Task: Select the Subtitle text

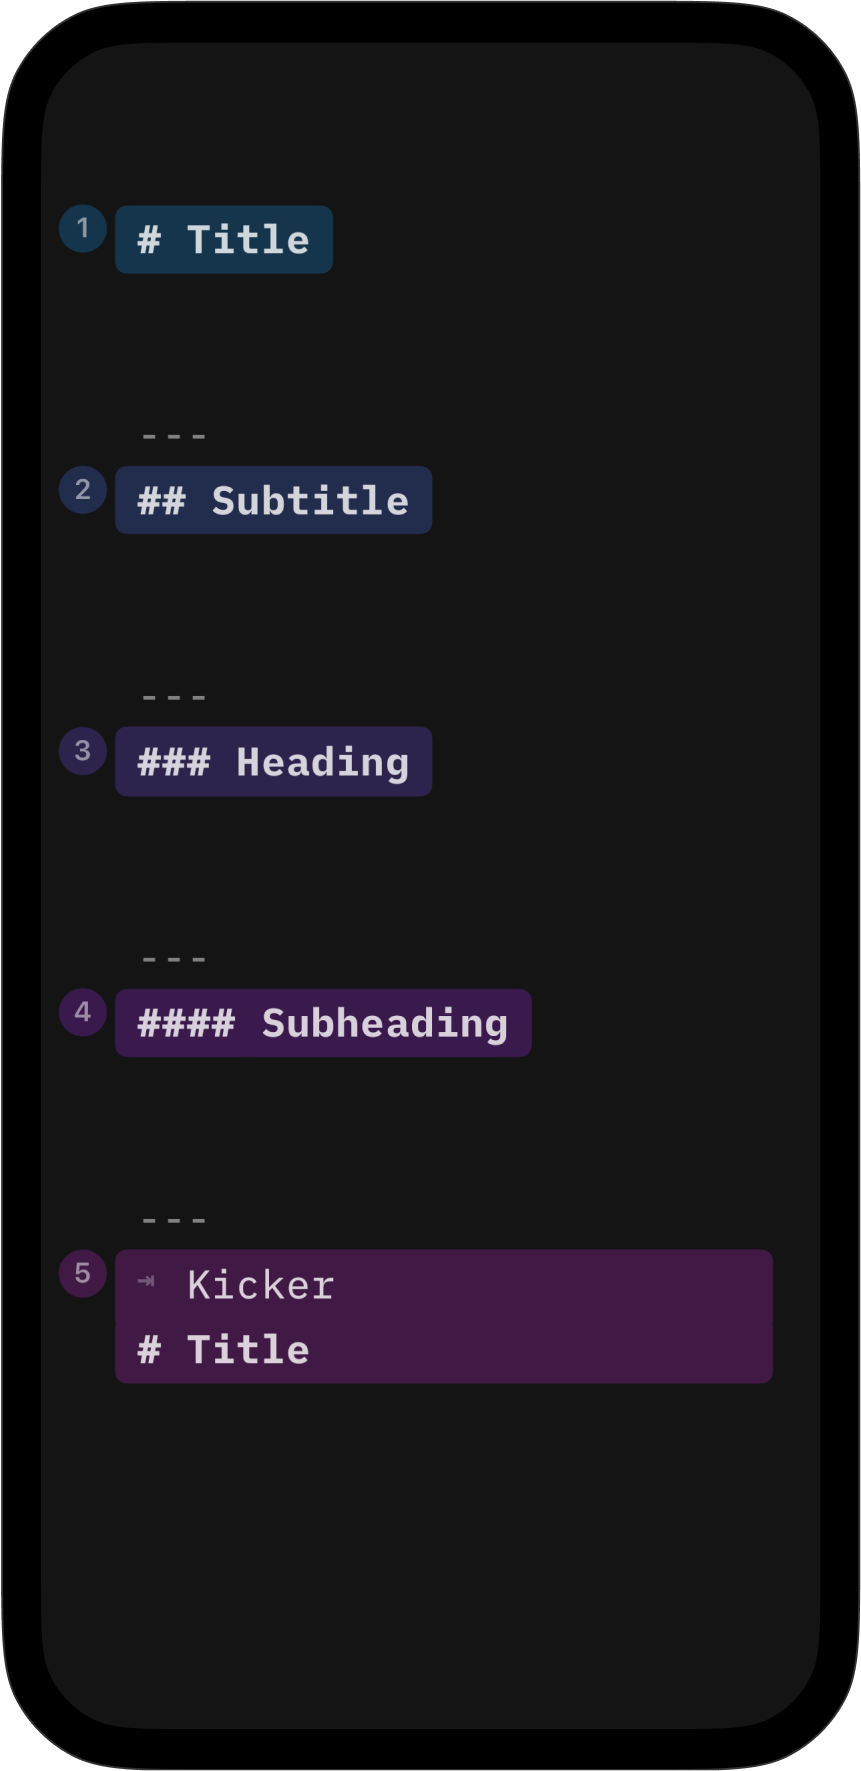Action: click(x=310, y=501)
